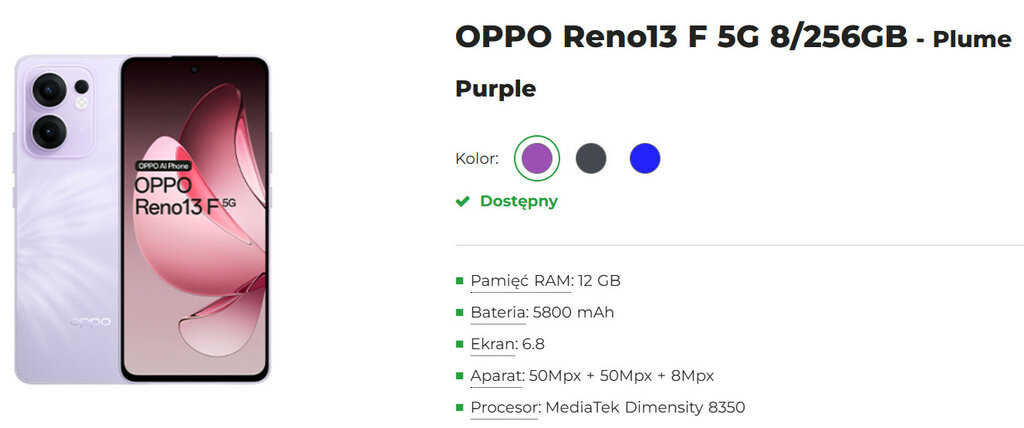This screenshot has width=1024, height=428.
Task: Select the purple color swatch
Action: coord(537,158)
